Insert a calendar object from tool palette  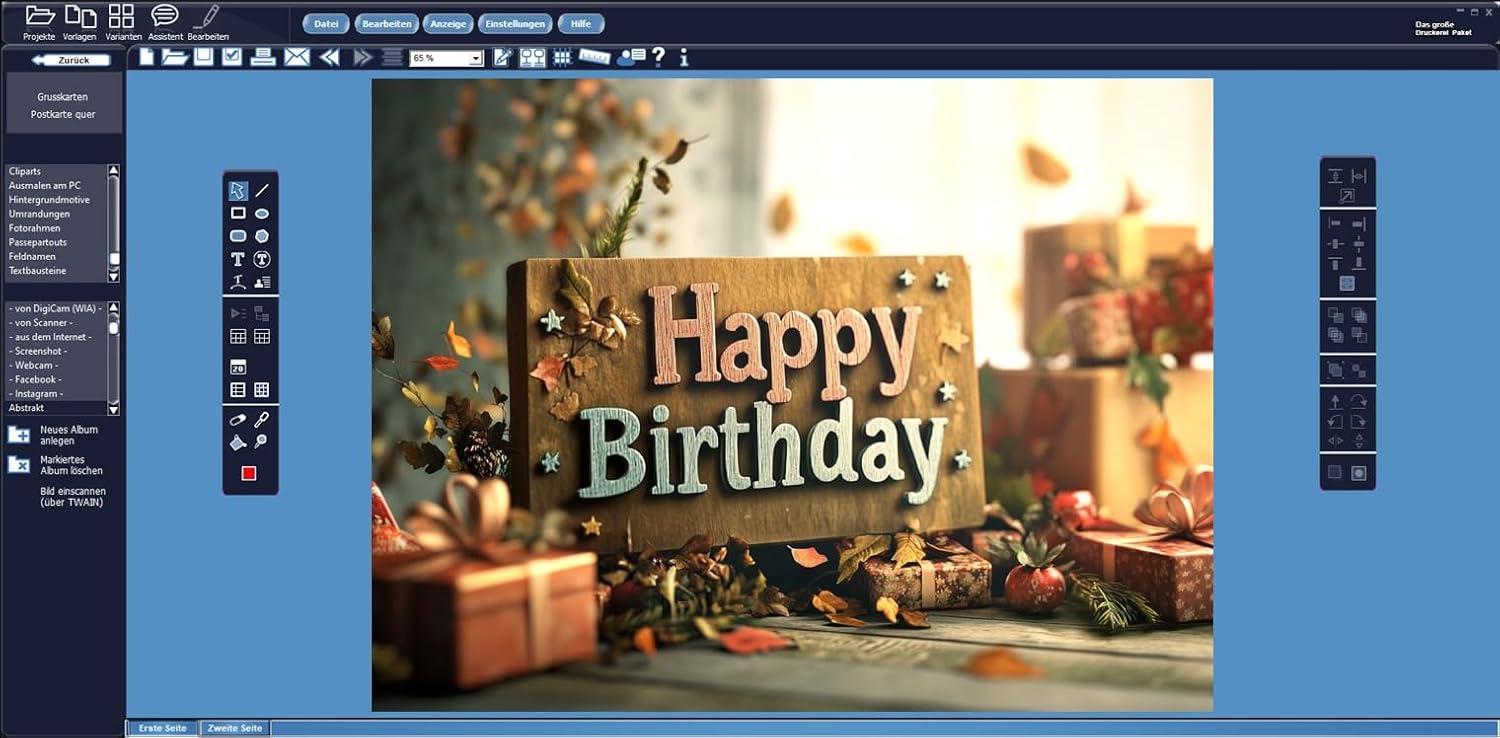tap(238, 367)
